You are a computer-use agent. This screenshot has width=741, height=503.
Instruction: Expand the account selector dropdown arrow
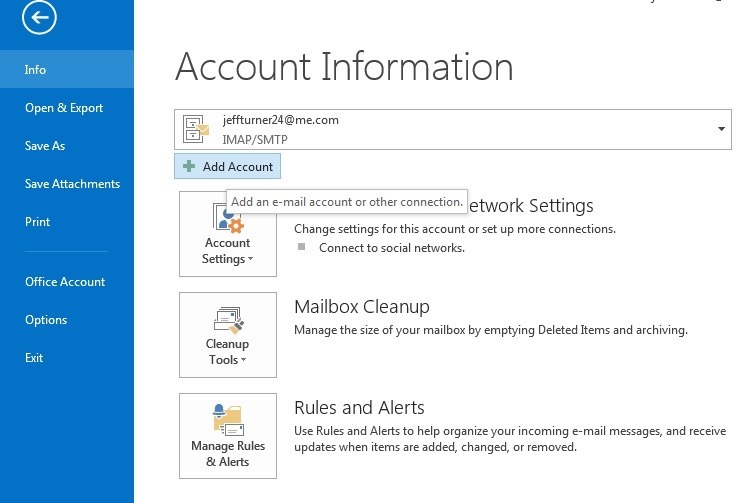pos(721,129)
